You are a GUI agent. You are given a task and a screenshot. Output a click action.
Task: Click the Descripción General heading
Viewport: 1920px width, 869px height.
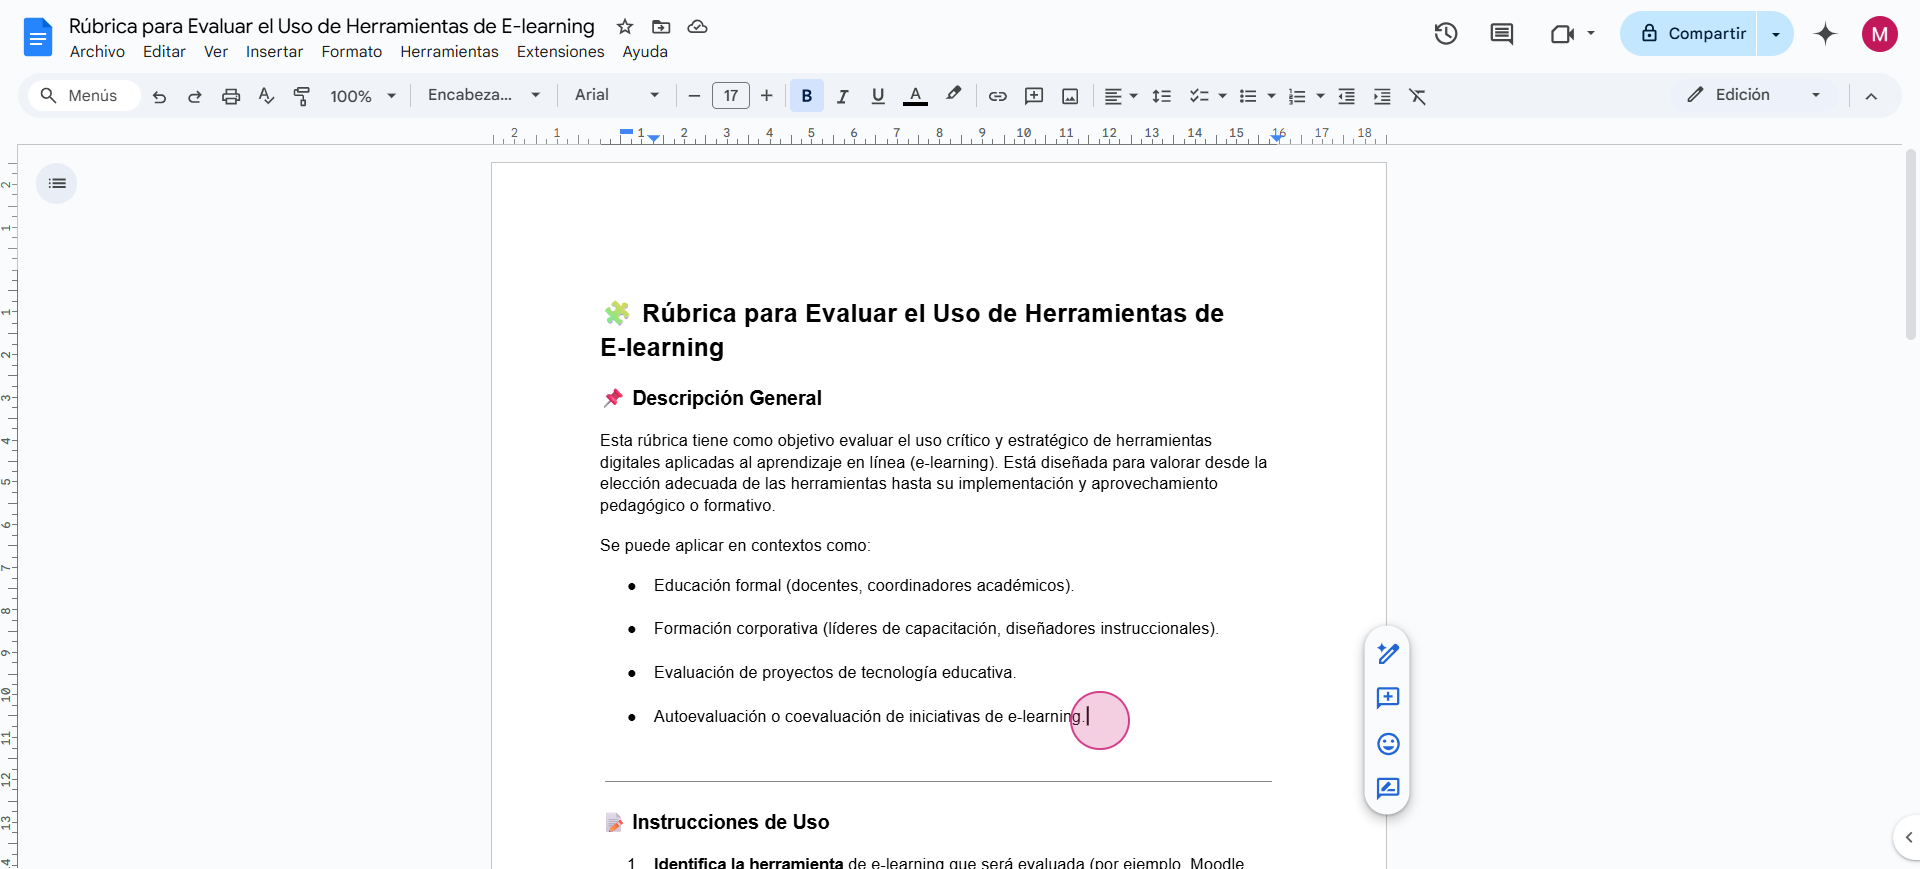(x=727, y=398)
